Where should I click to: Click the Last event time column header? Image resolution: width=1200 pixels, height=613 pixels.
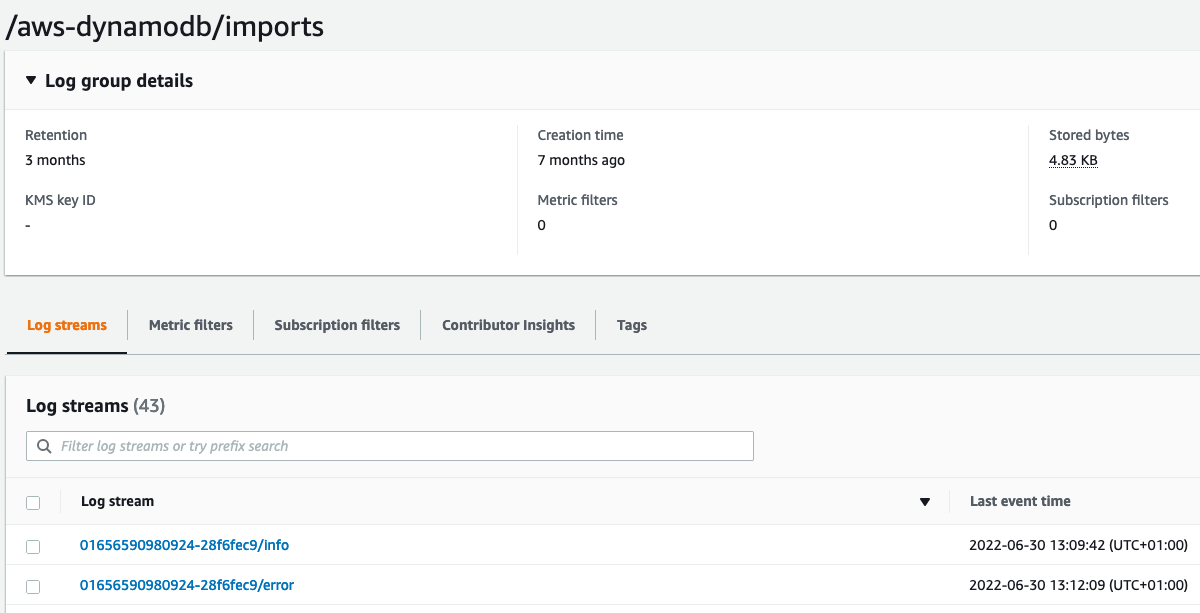point(1020,501)
